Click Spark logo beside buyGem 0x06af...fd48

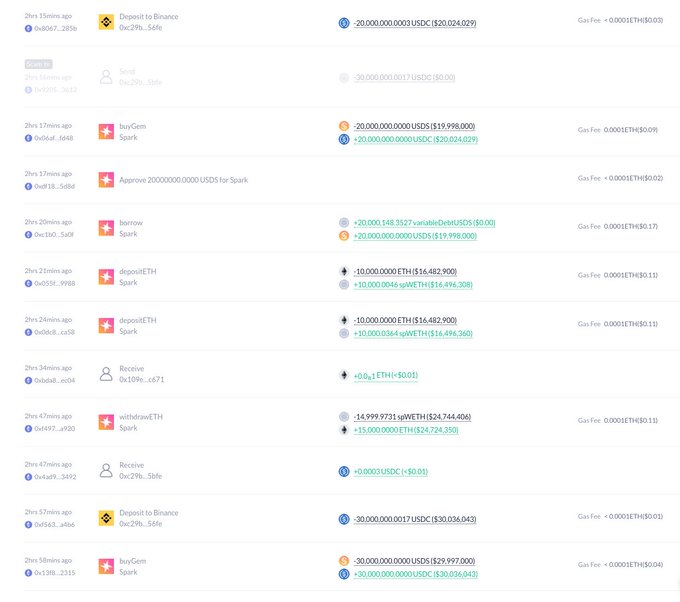(106, 131)
